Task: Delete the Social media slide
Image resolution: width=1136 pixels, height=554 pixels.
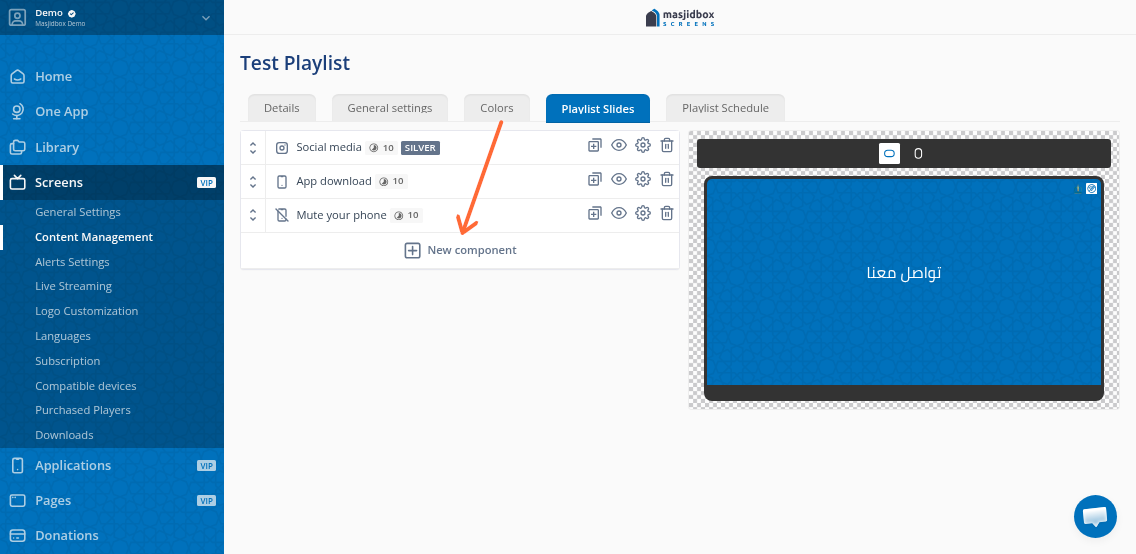Action: pyautogui.click(x=667, y=146)
